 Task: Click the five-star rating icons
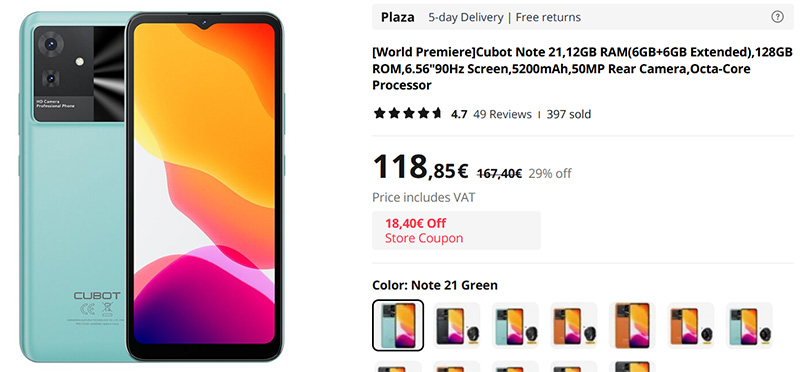pos(408,114)
